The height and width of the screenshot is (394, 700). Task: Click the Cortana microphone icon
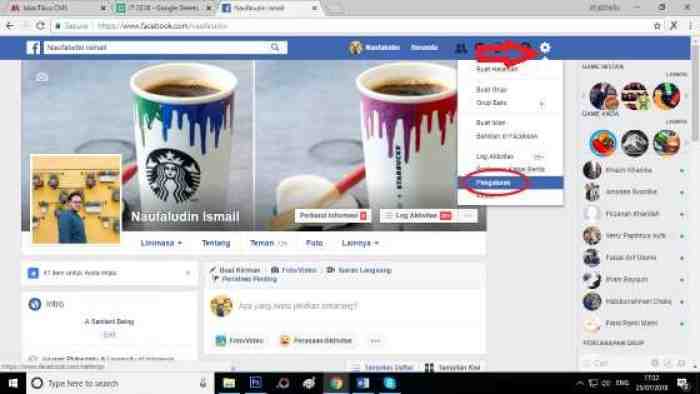(203, 383)
